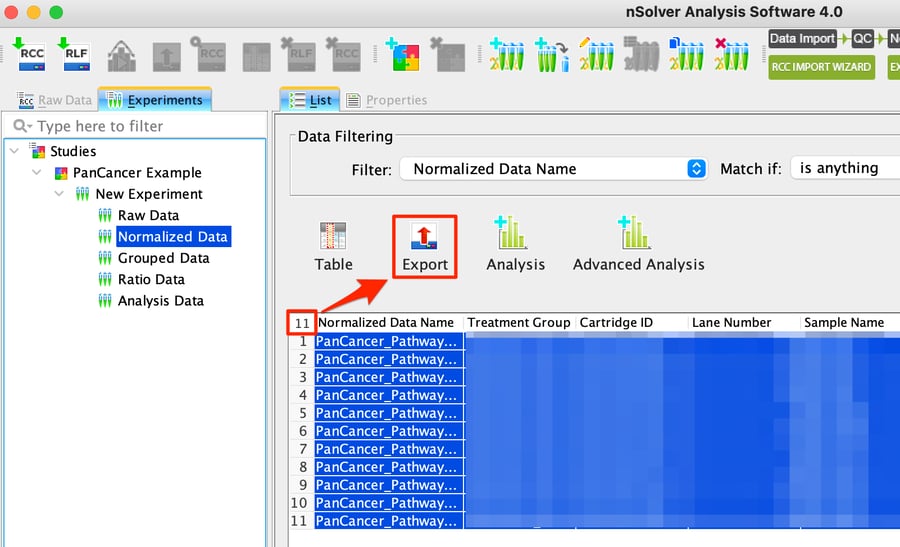Collapse the Studies tree node
The image size is (900, 547).
(15, 151)
